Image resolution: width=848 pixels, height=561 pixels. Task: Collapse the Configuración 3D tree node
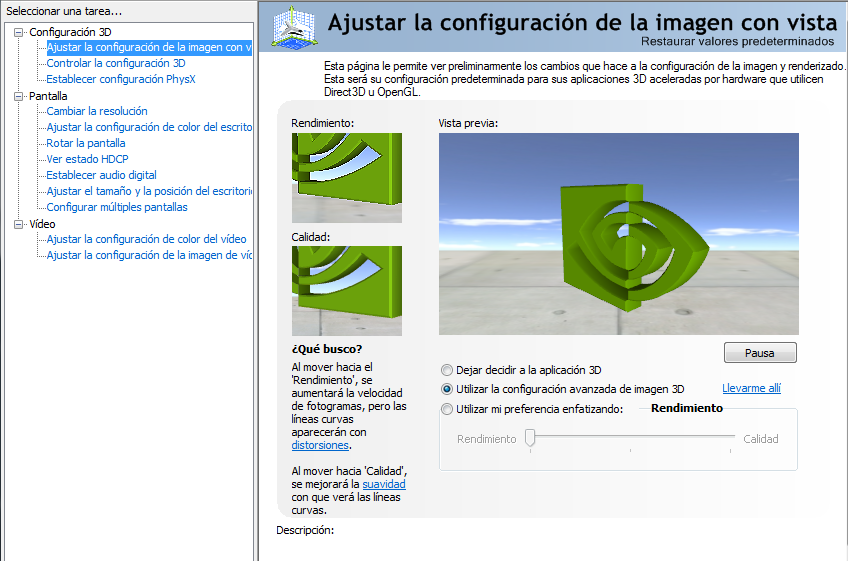(x=18, y=32)
